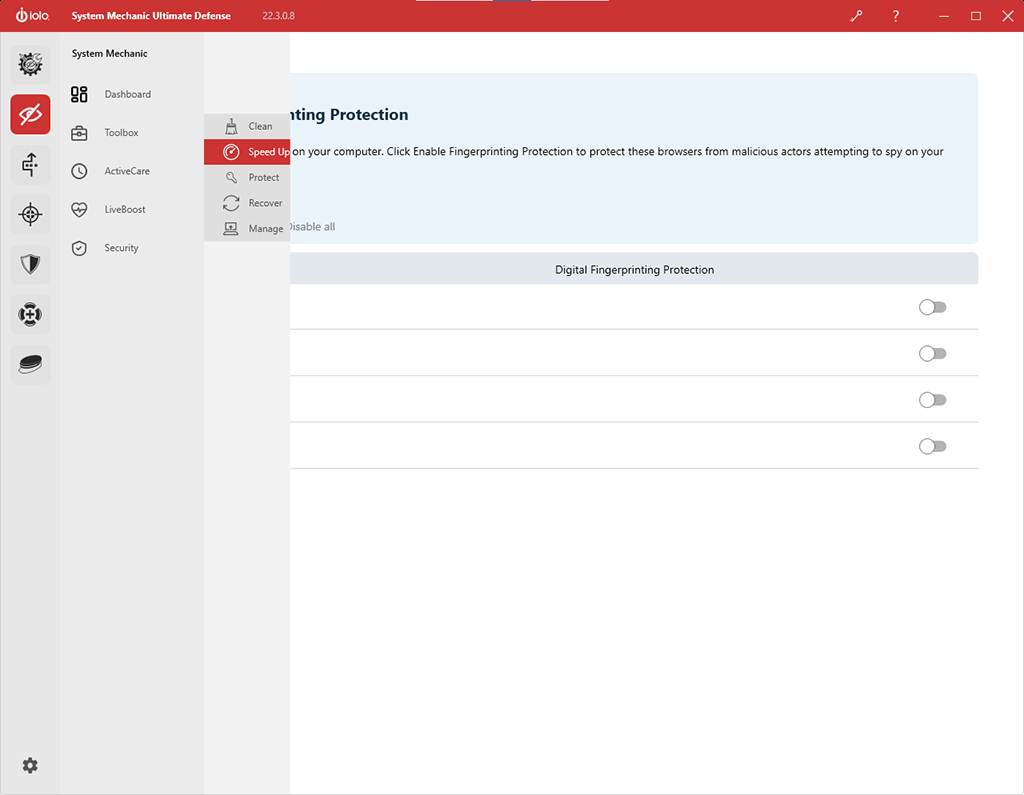This screenshot has height=795, width=1024.
Task: Open the arrow-path module icon in sidebar
Action: tap(30, 164)
